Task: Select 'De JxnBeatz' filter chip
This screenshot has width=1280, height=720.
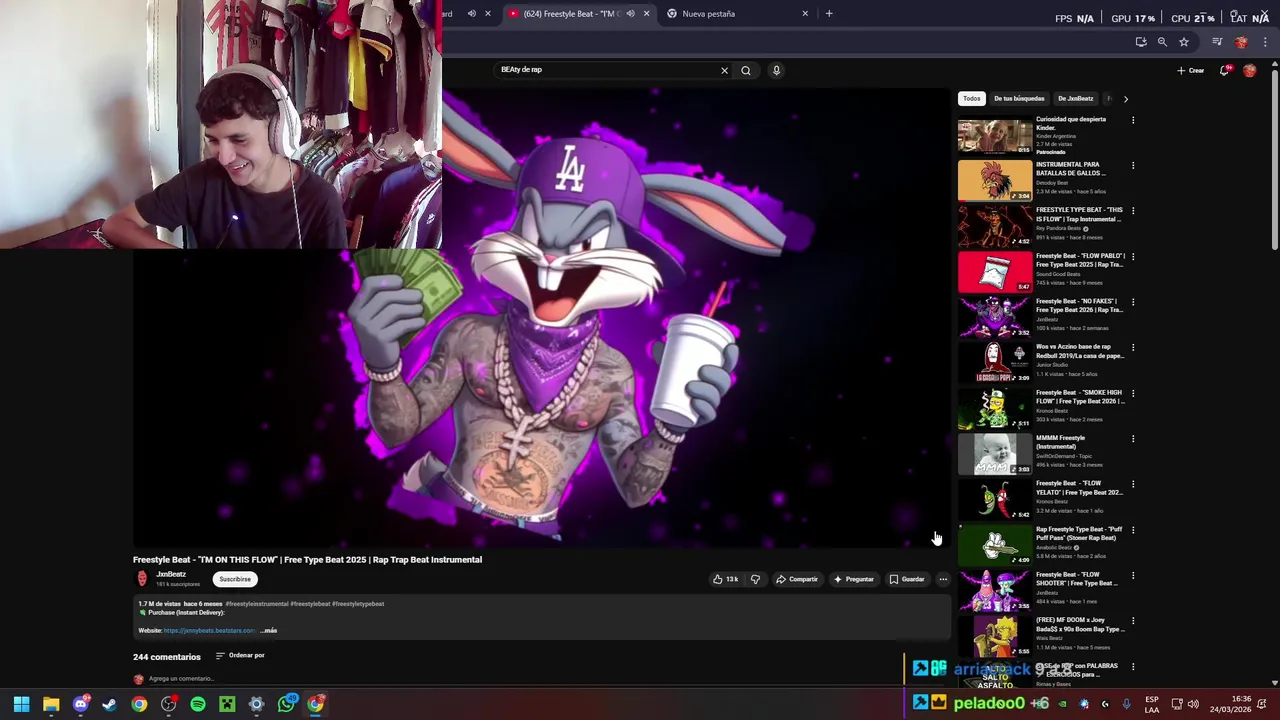Action: pyautogui.click(x=1076, y=99)
